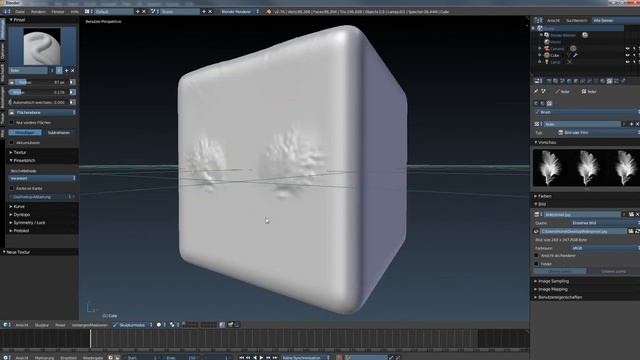Toggle strength pressure sensitivity icon

(x=73, y=92)
